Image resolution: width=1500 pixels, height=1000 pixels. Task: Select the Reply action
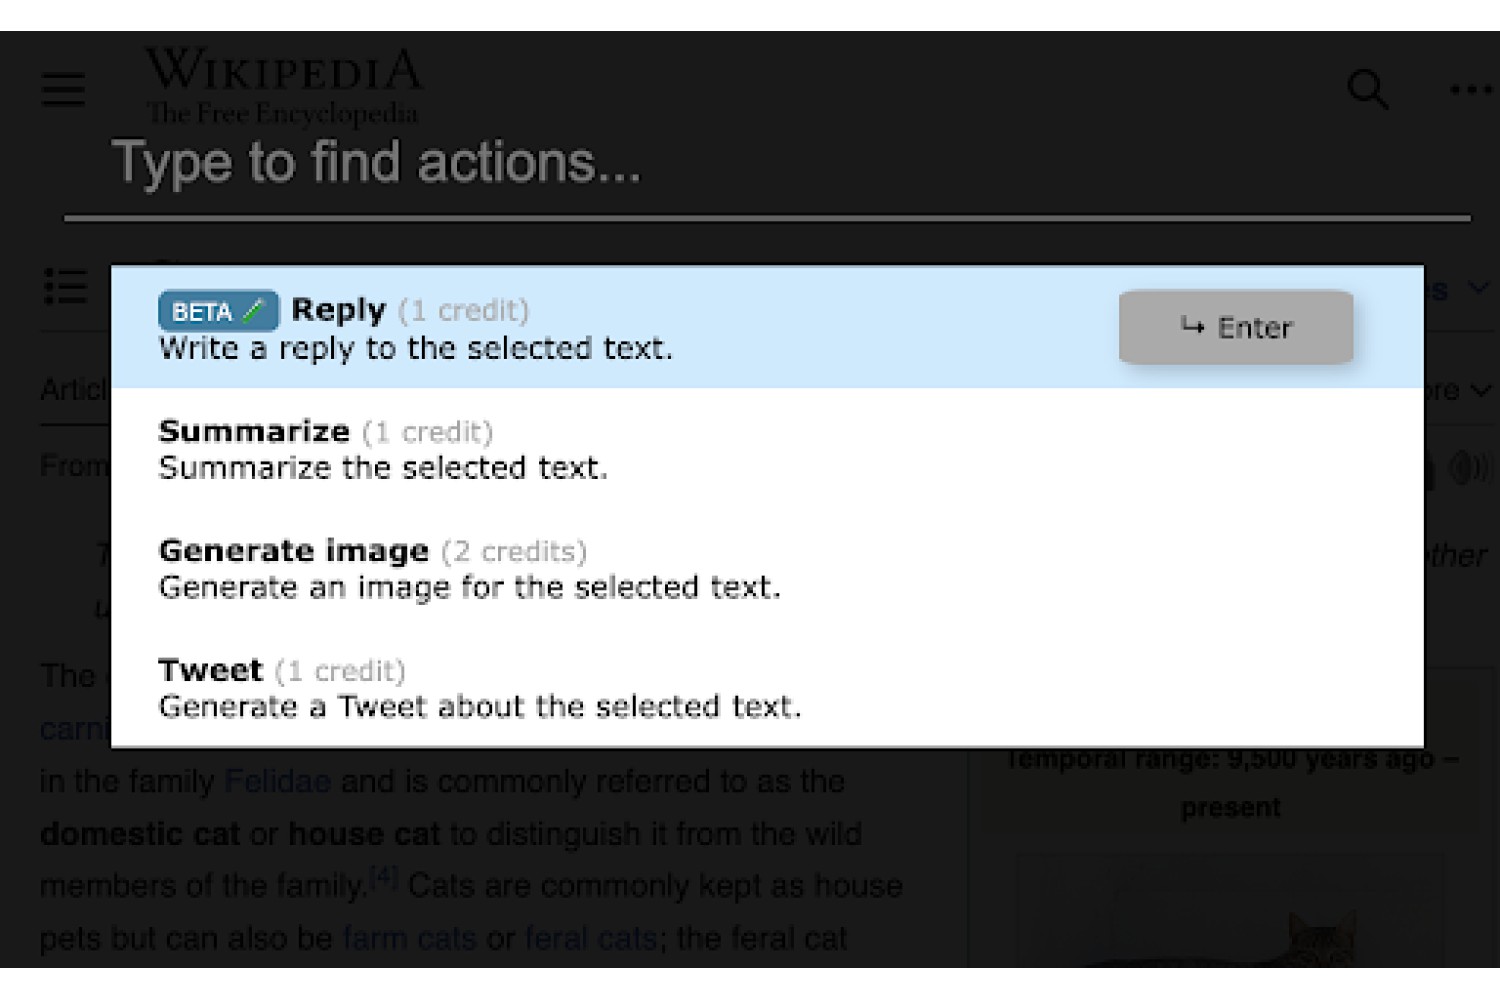click(767, 327)
